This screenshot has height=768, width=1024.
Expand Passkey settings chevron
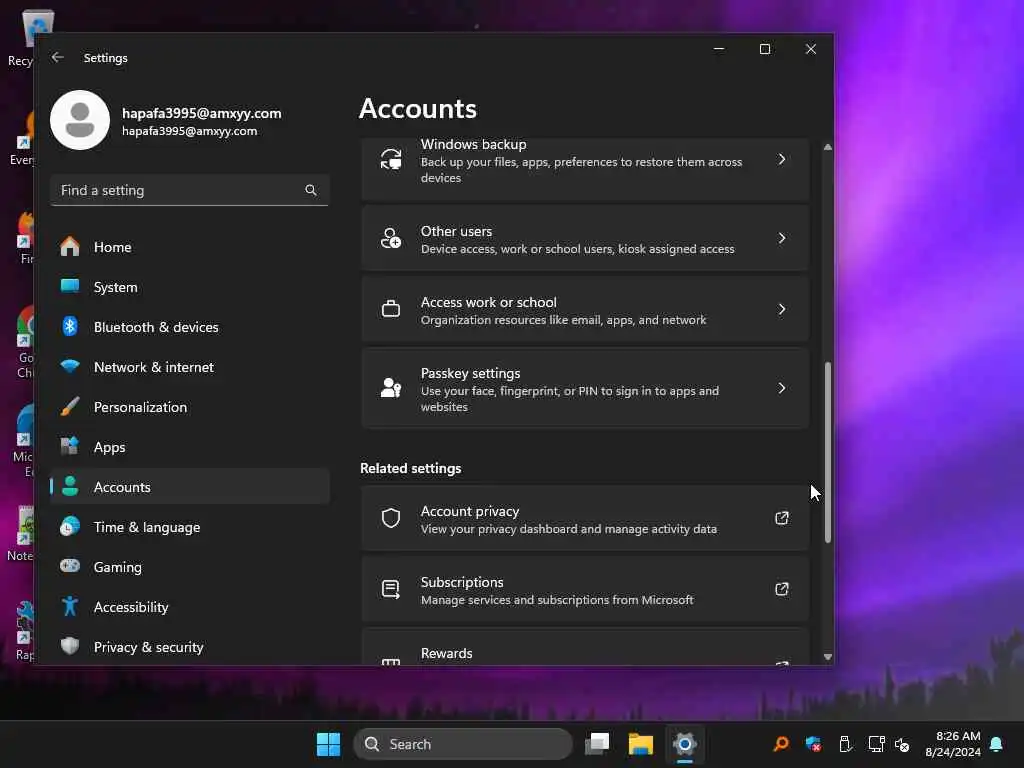[782, 388]
